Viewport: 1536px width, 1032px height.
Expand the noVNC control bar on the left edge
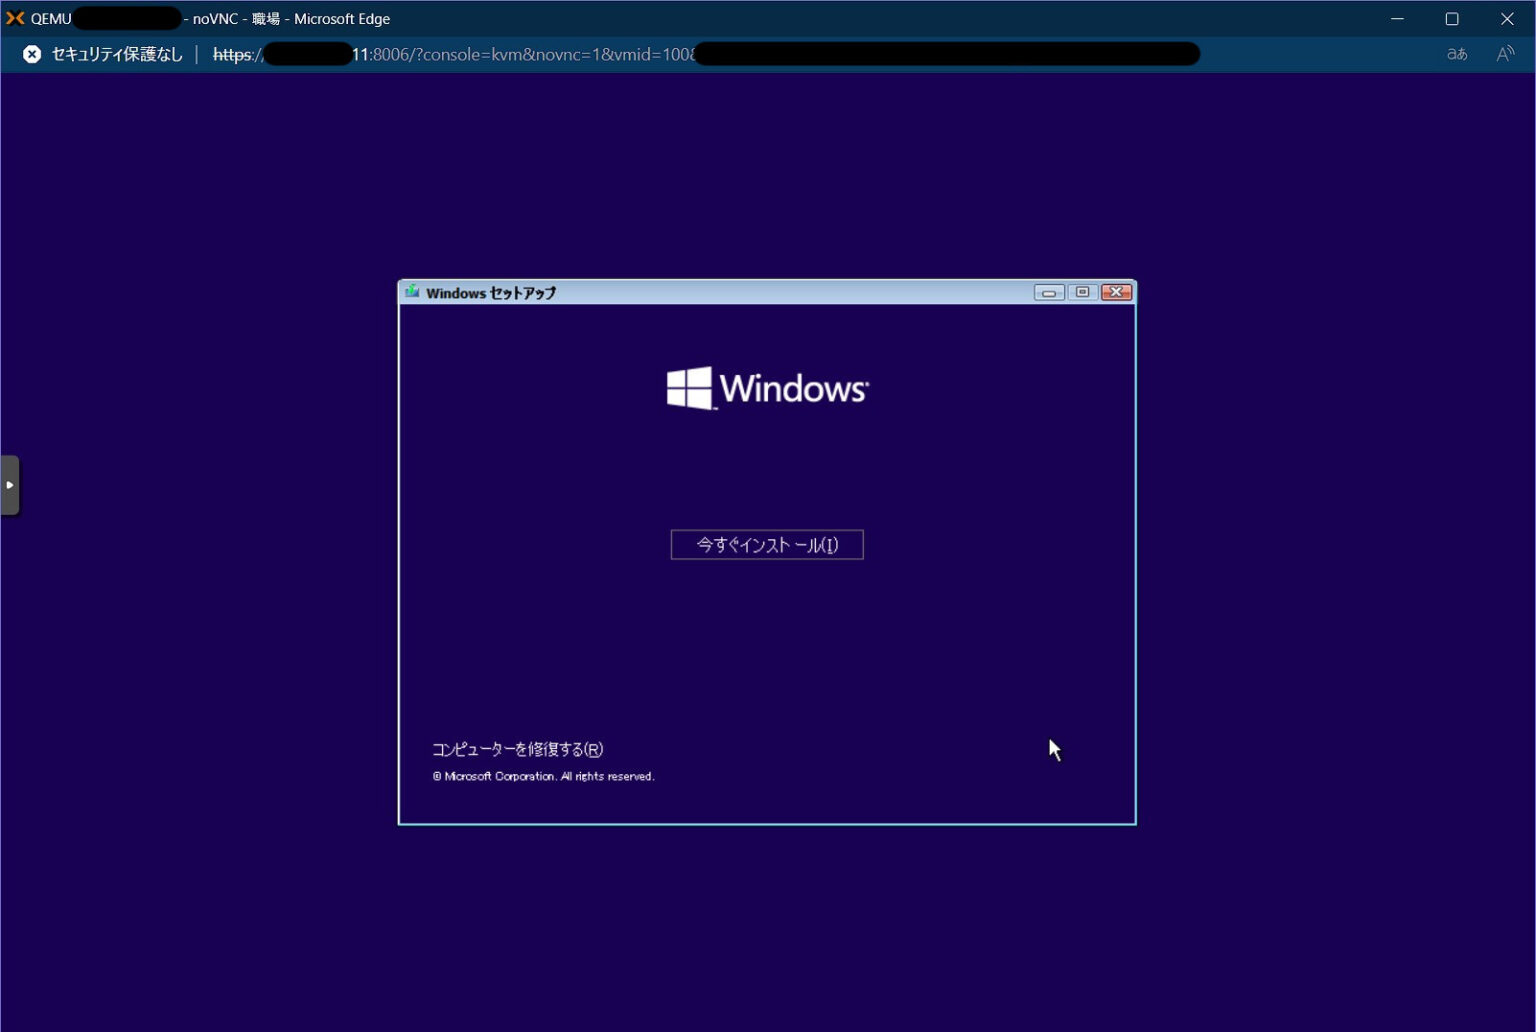coord(10,484)
